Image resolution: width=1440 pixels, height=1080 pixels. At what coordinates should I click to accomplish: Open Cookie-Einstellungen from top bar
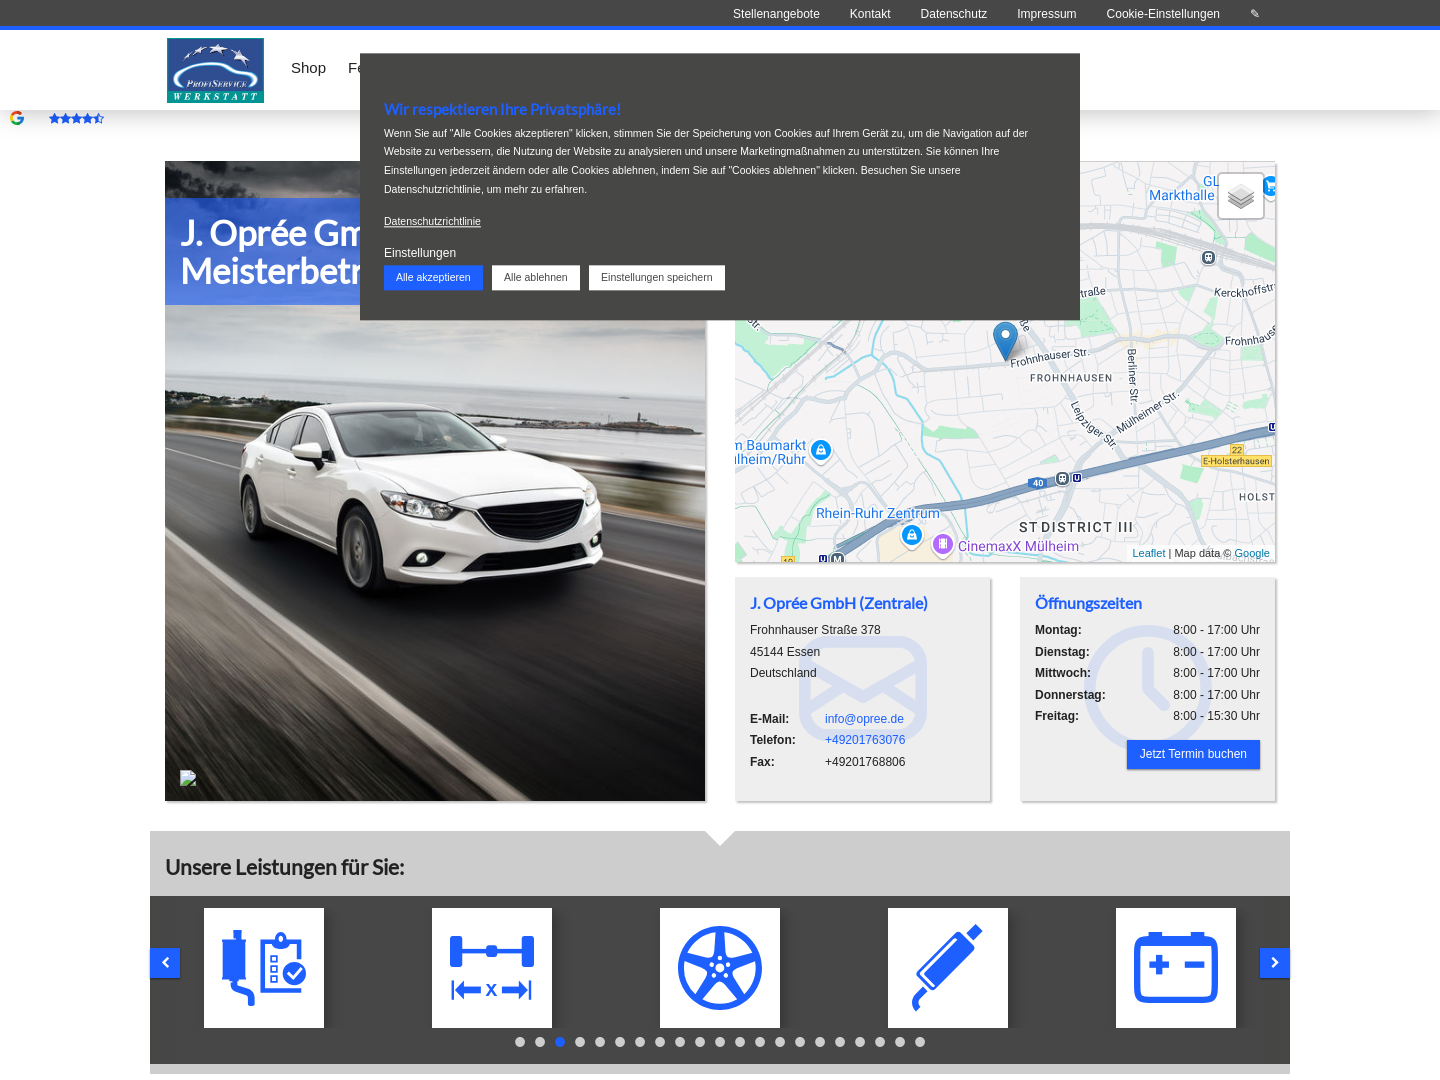pos(1163,14)
